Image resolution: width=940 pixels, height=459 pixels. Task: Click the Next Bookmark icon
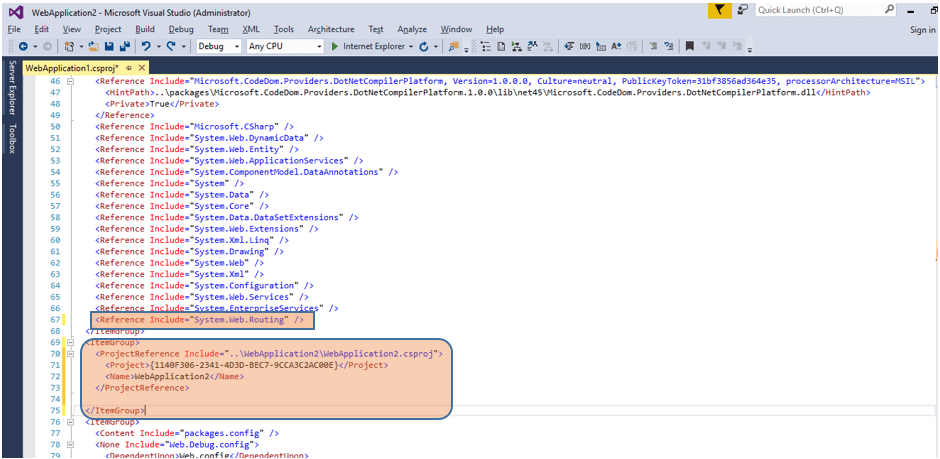[721, 46]
